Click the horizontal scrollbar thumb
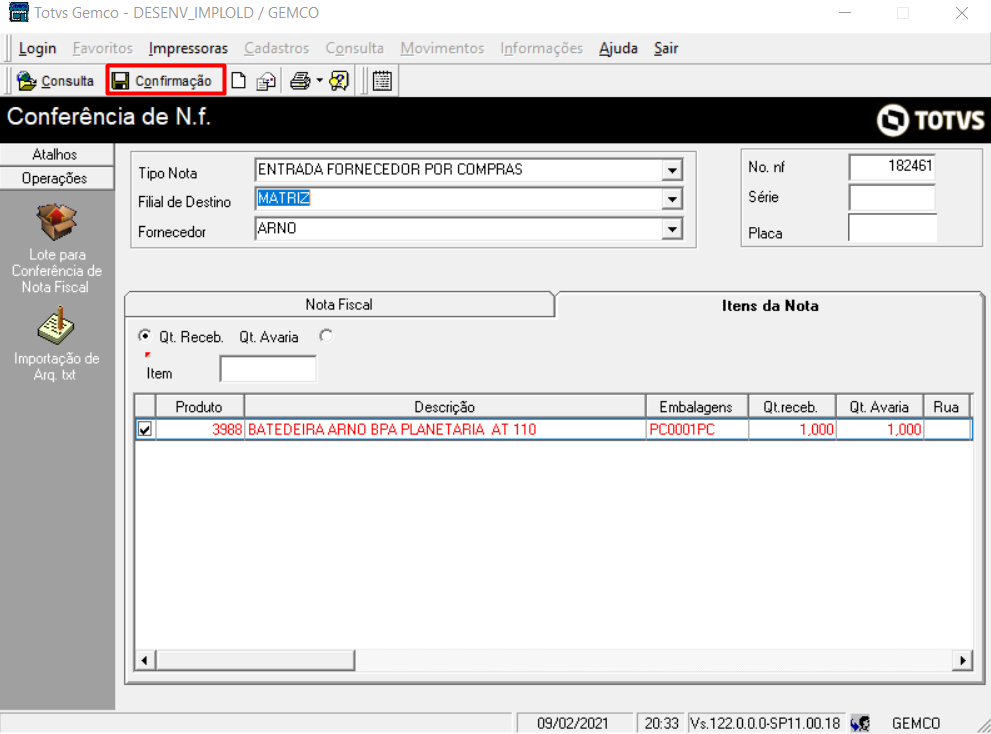This screenshot has height=734, width=991. coord(255,660)
